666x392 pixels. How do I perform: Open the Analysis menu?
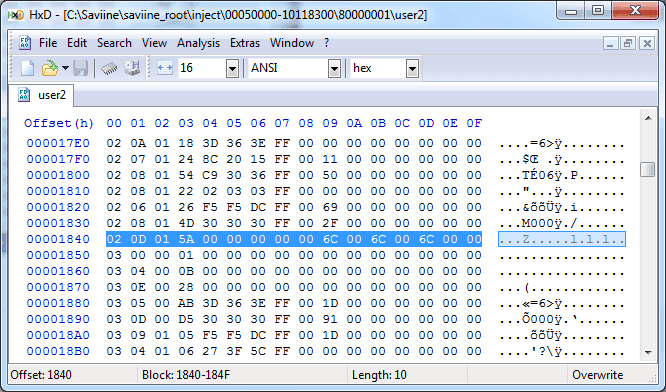198,43
